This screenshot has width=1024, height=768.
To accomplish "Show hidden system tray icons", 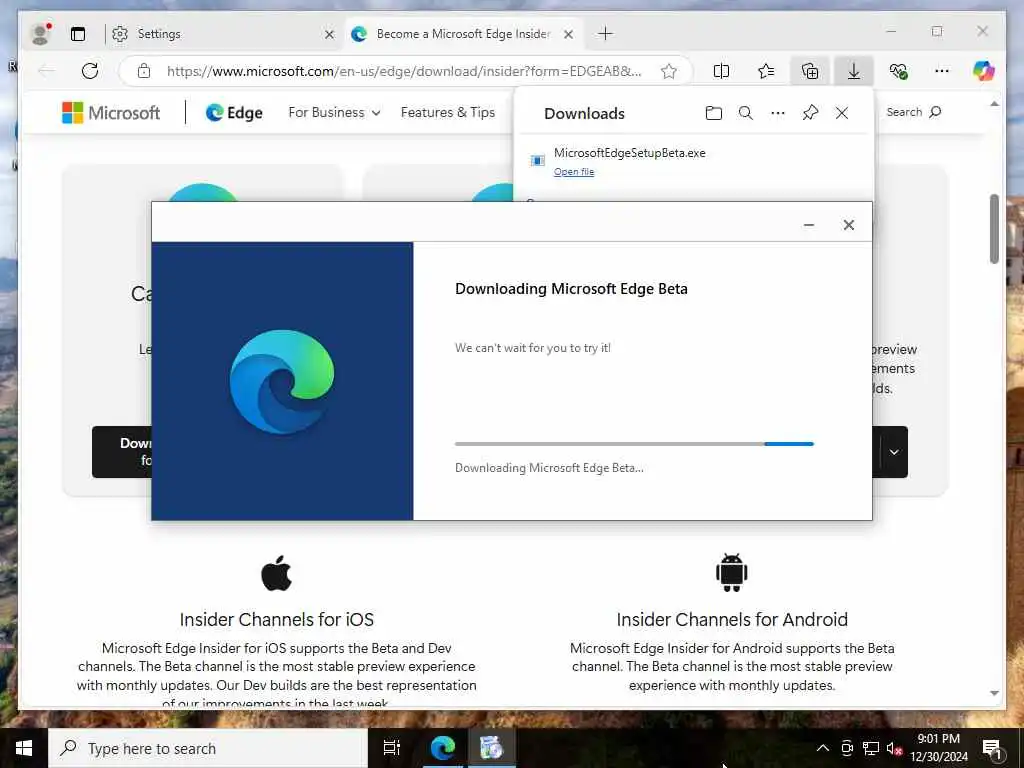I will (x=823, y=748).
